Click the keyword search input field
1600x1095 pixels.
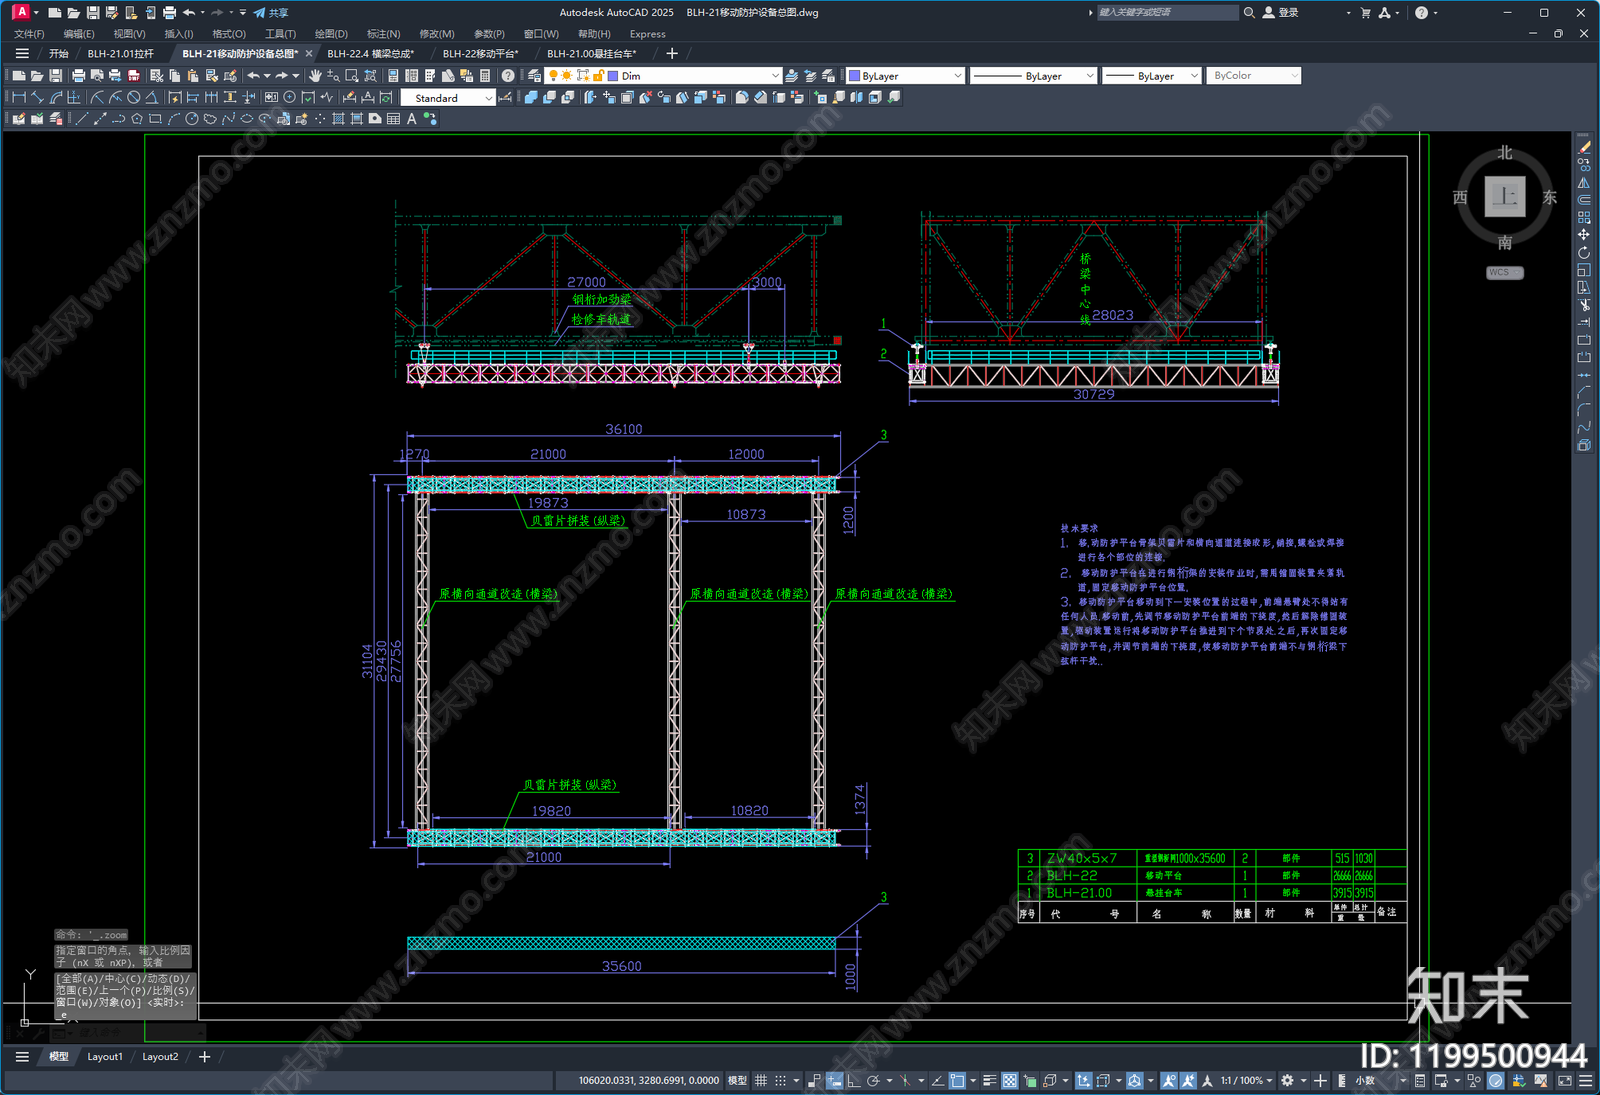pyautogui.click(x=1167, y=13)
